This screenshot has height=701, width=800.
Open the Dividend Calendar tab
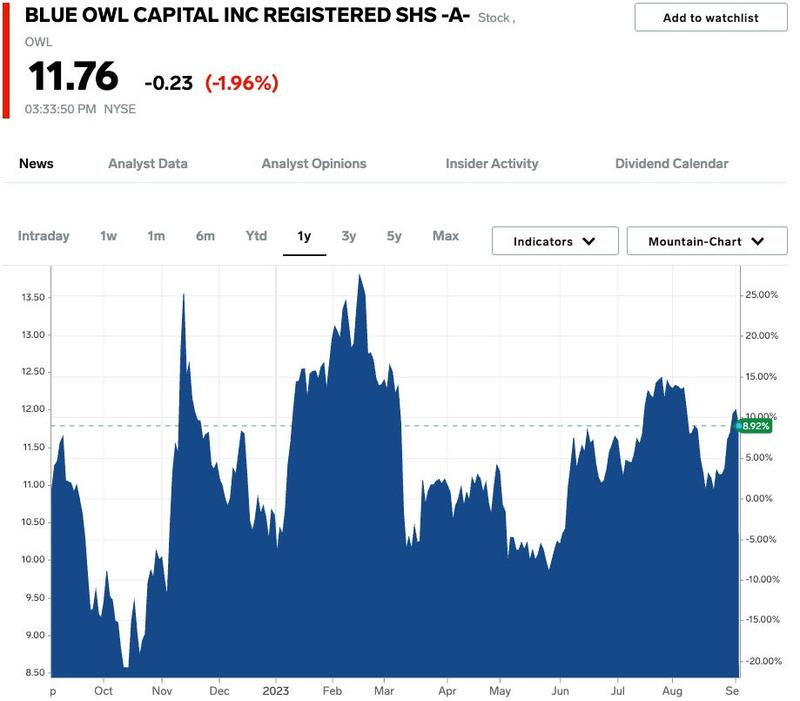pyautogui.click(x=671, y=164)
